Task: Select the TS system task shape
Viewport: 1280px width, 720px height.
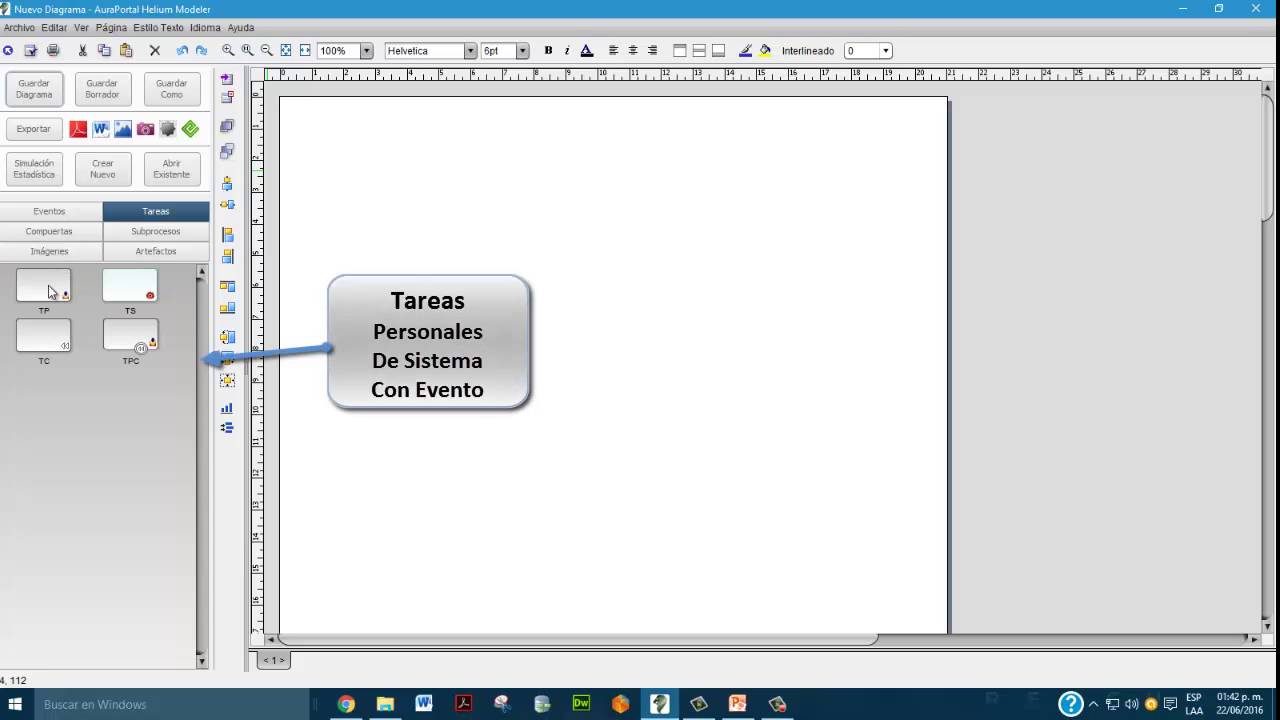Action: [130, 285]
